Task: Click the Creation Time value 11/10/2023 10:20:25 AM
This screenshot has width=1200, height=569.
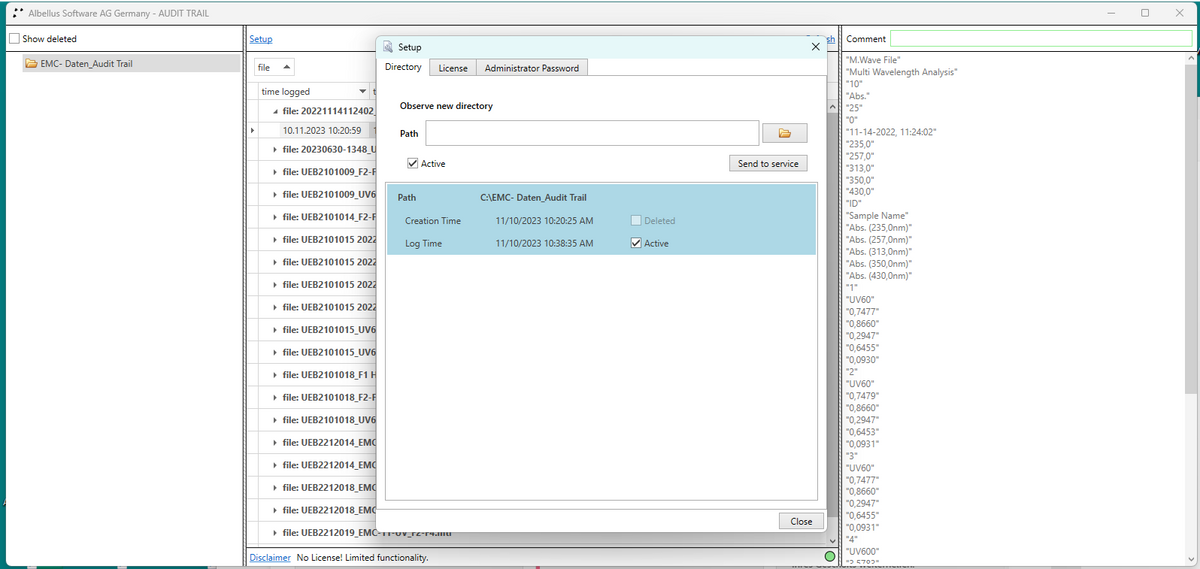Action: click(544, 220)
